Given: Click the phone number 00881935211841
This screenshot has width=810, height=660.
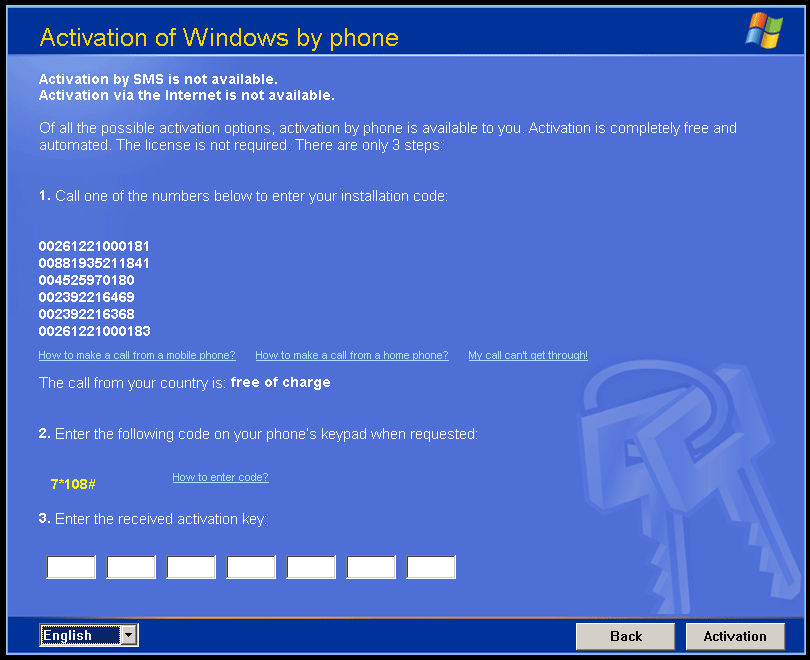Looking at the screenshot, I should click(94, 263).
